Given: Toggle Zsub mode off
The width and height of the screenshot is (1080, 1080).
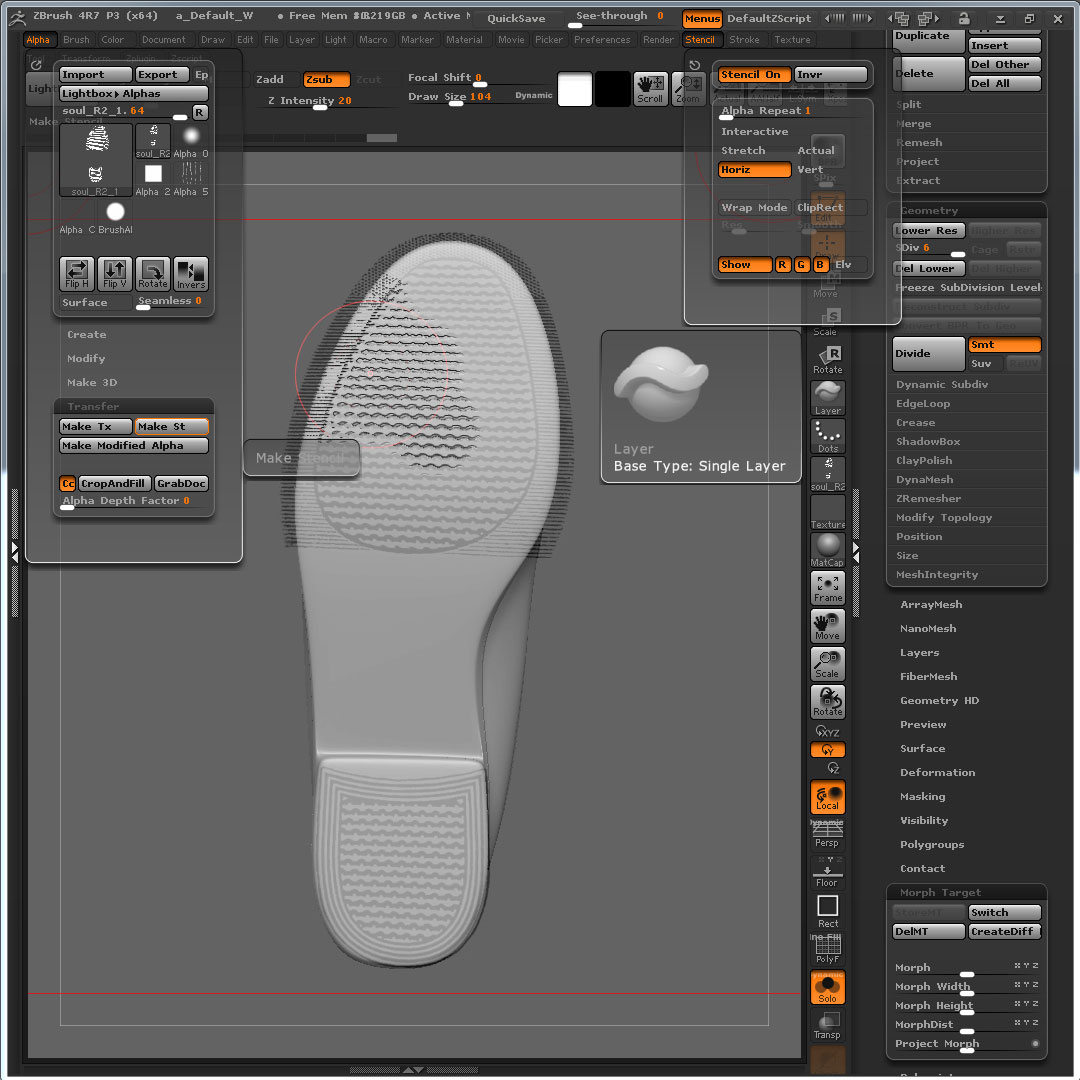Looking at the screenshot, I should [326, 80].
